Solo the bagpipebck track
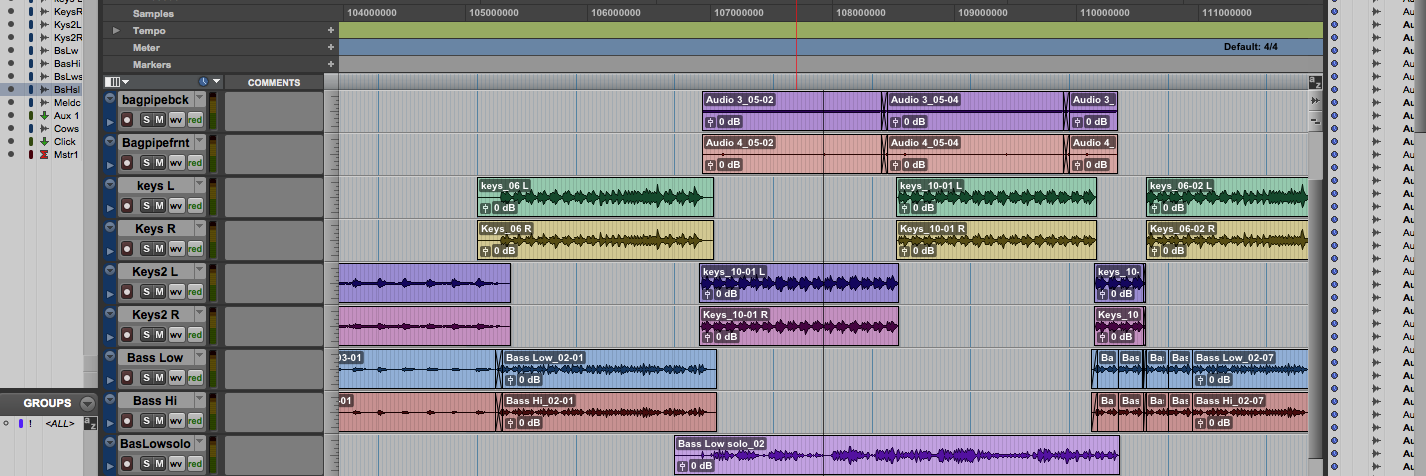Viewport: 1426px width, 476px height. pyautogui.click(x=145, y=120)
